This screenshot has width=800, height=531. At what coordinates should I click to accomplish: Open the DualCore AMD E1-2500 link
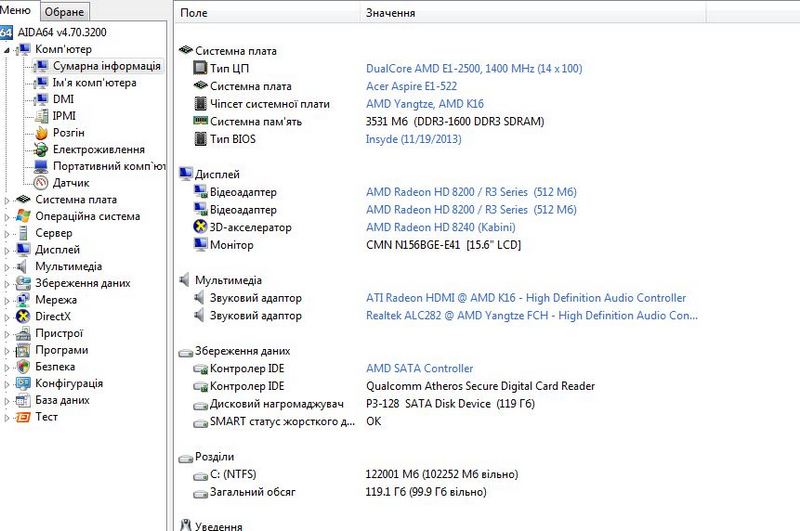click(x=474, y=69)
